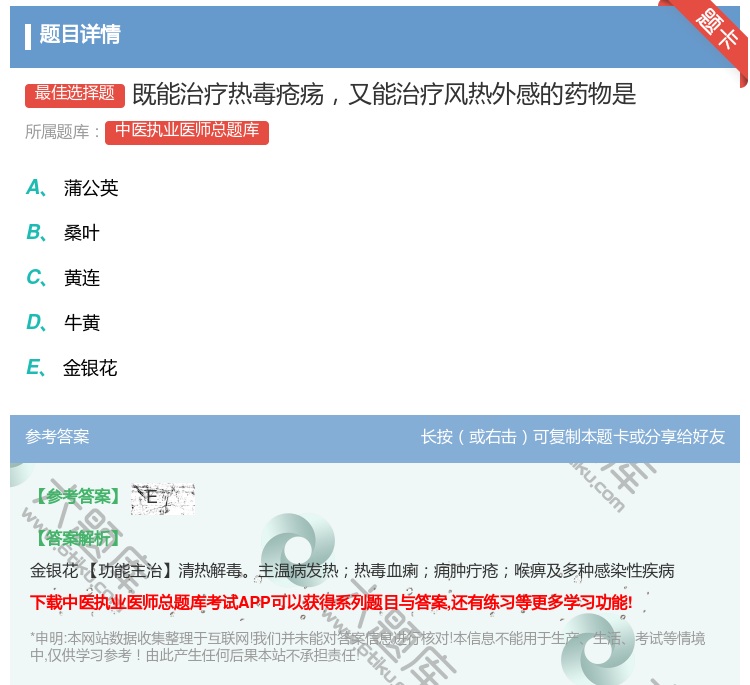Choose answer option C 黄连
Screen dimensions: 750x685
[x=63, y=278]
